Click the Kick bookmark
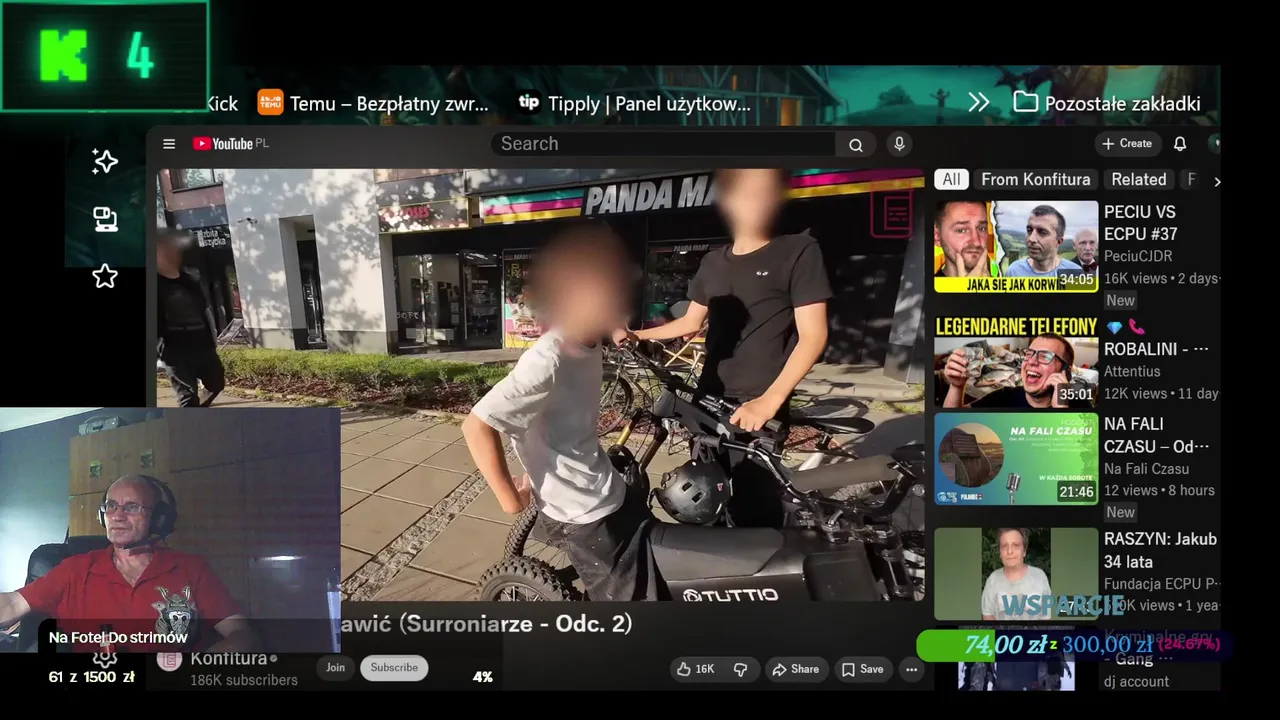The width and height of the screenshot is (1280, 720). pos(222,103)
